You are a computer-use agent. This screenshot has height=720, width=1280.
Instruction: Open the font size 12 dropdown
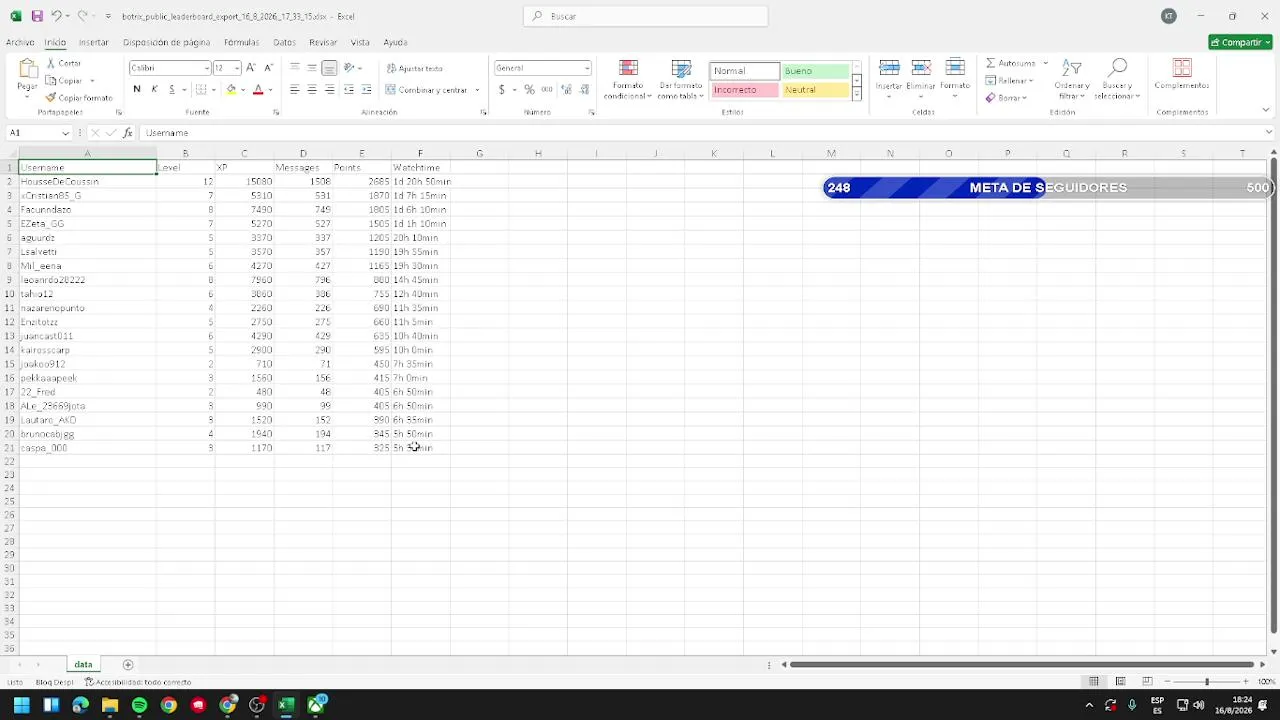(x=237, y=68)
